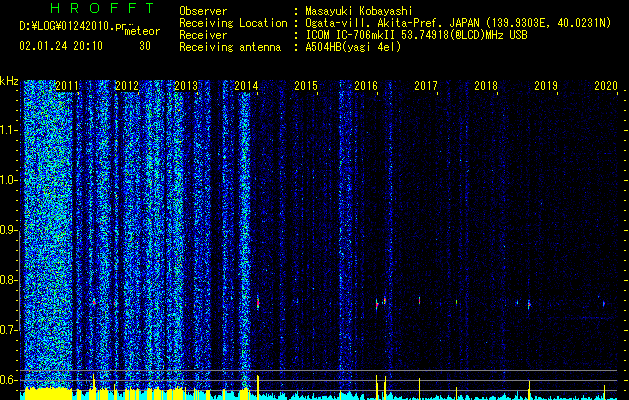The height and width of the screenshot is (400, 629).
Task: Click the 'Receiver' field label
Action: tap(203, 35)
